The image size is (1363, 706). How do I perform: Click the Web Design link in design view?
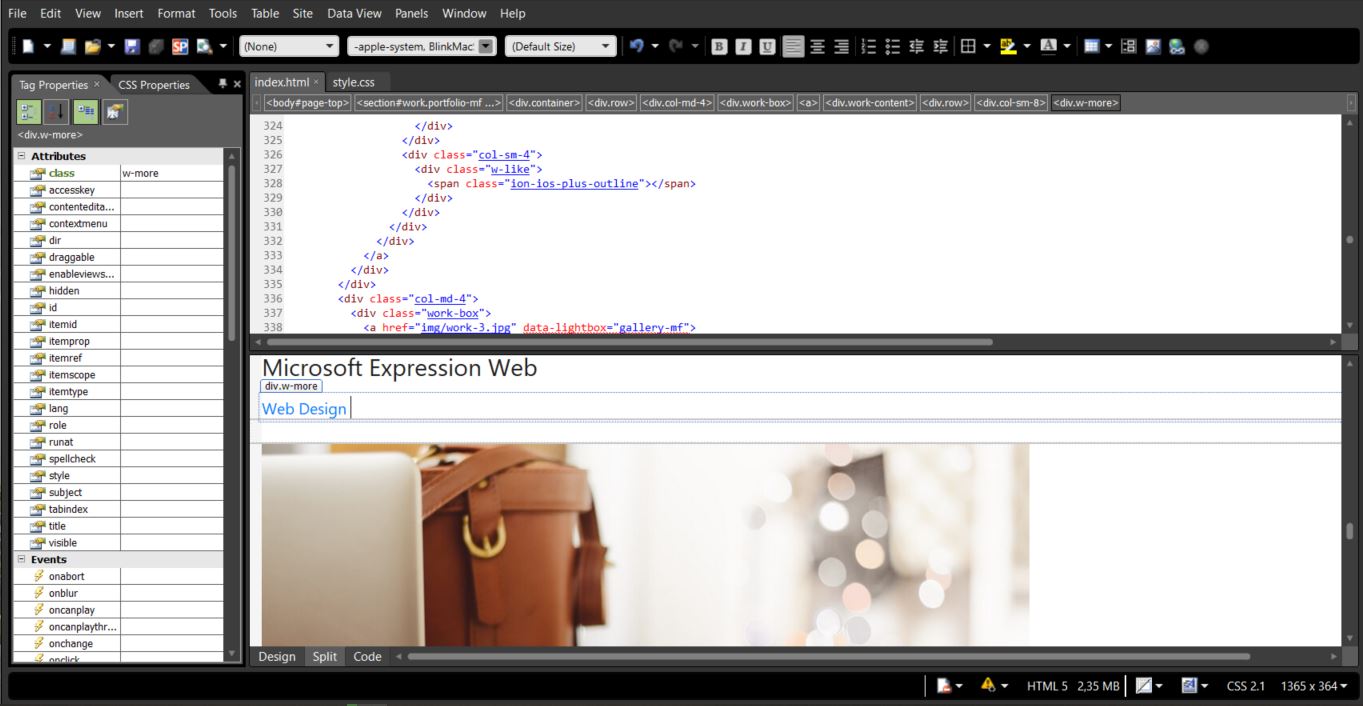coord(304,409)
